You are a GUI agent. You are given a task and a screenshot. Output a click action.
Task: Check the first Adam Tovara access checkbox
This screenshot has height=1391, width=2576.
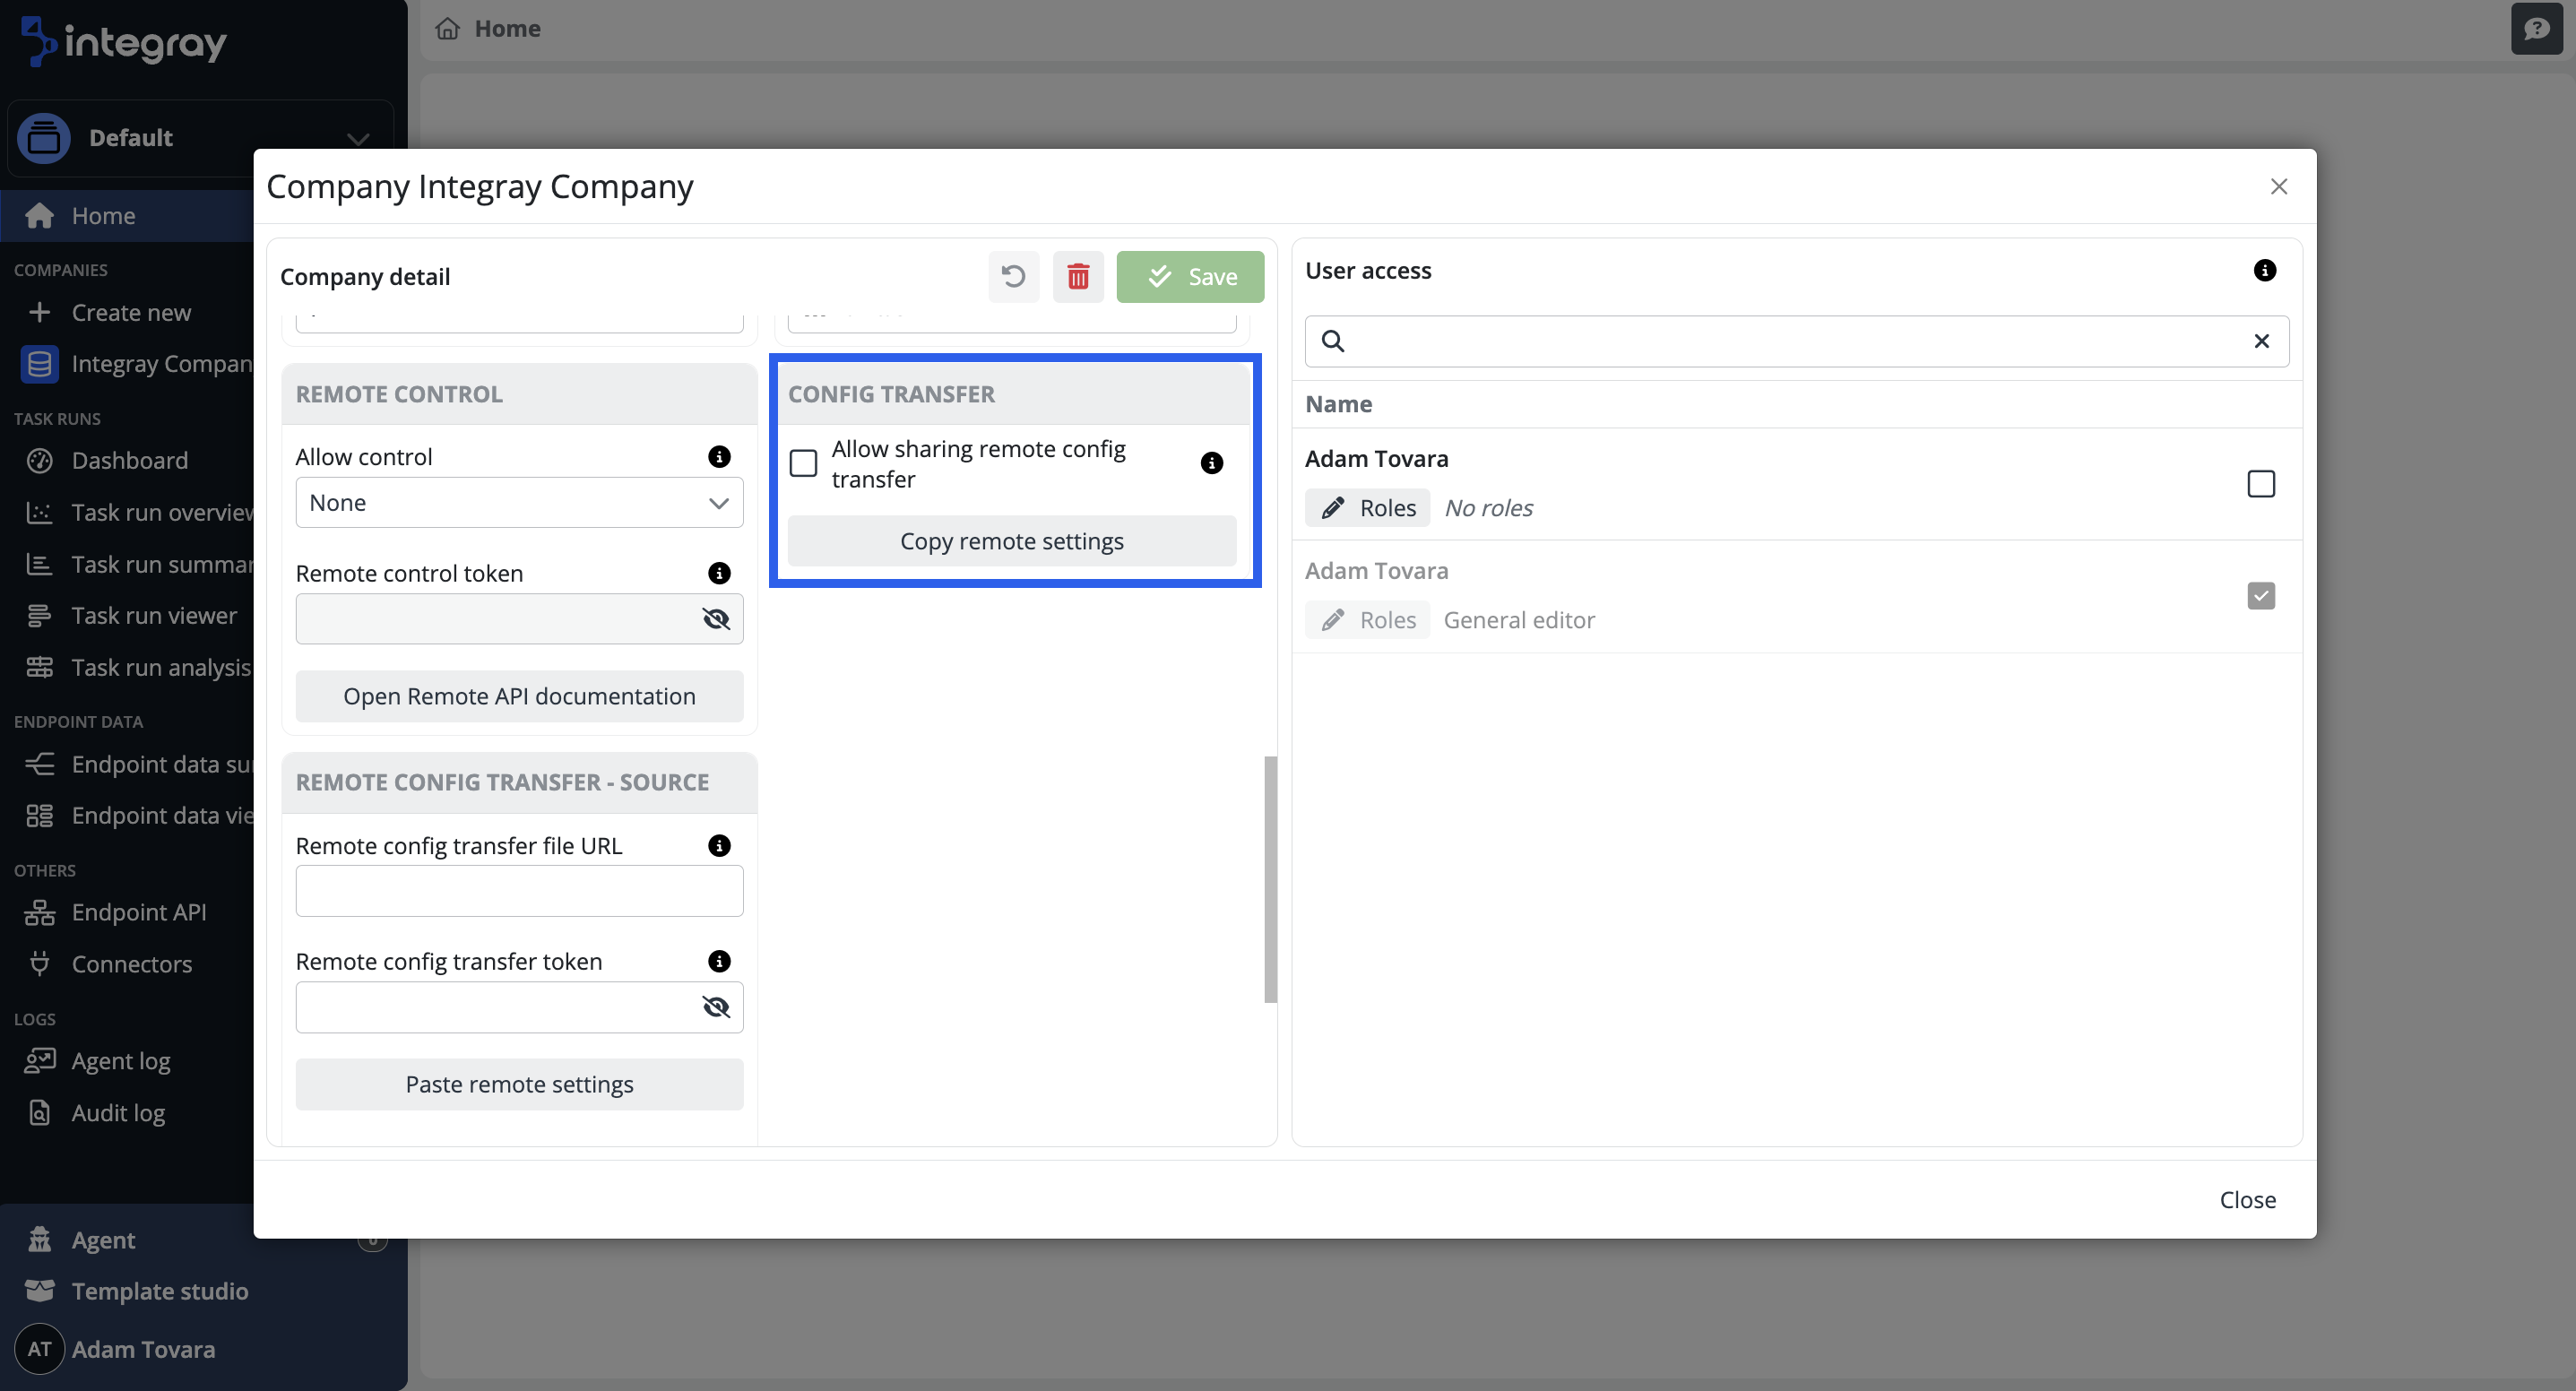2260,484
